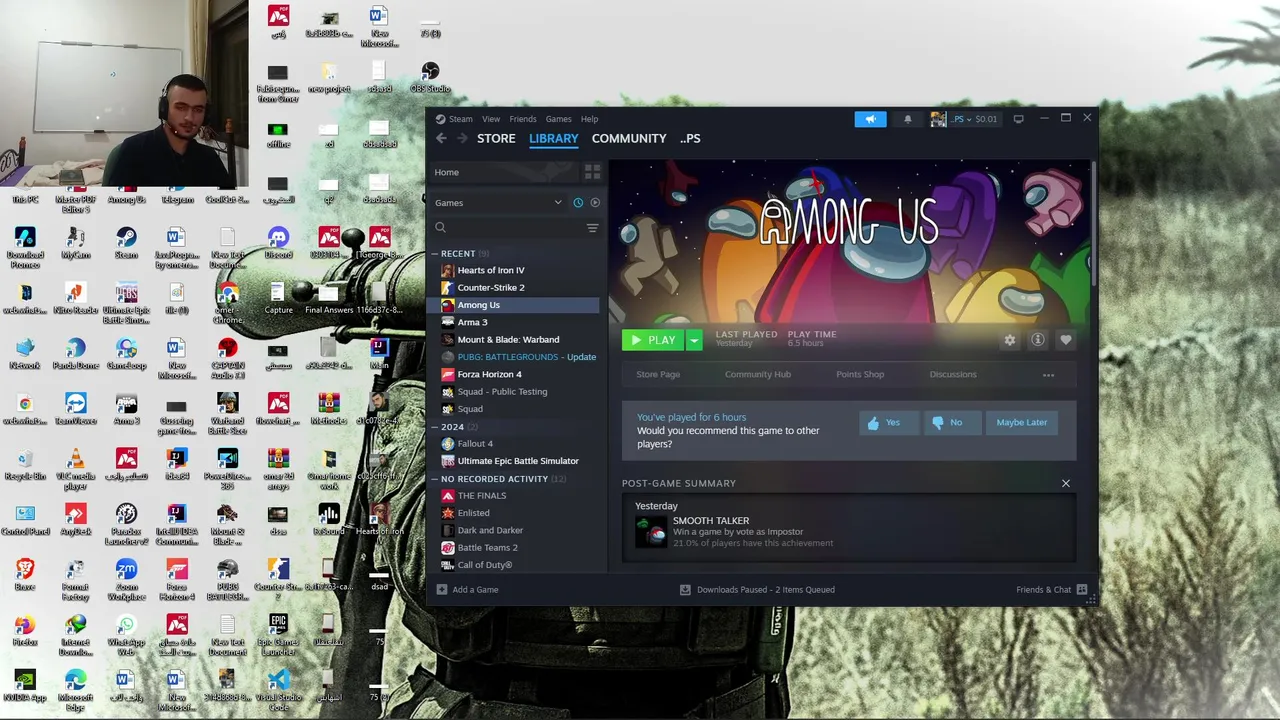Open the Discussions link
The height and width of the screenshot is (720, 1280).
(953, 375)
